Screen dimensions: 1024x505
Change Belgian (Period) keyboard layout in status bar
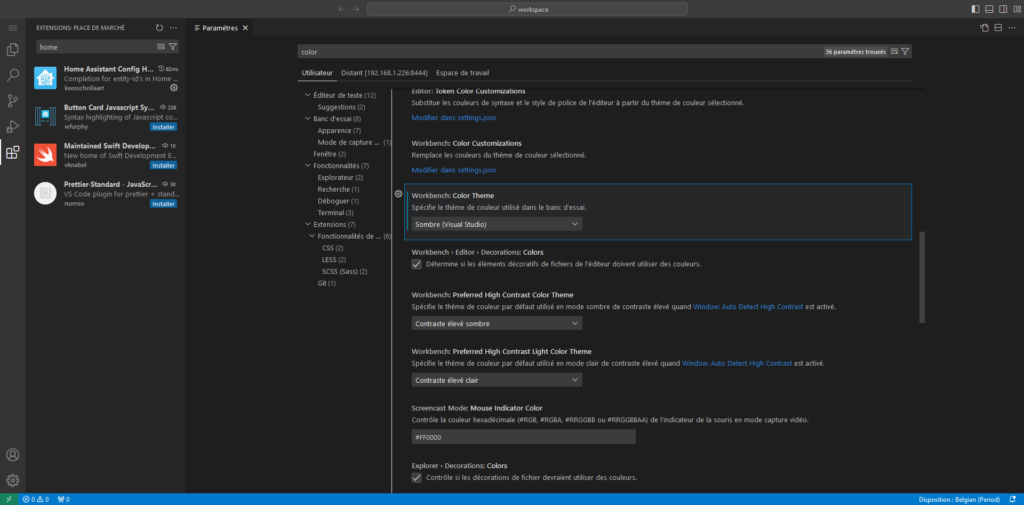point(960,499)
